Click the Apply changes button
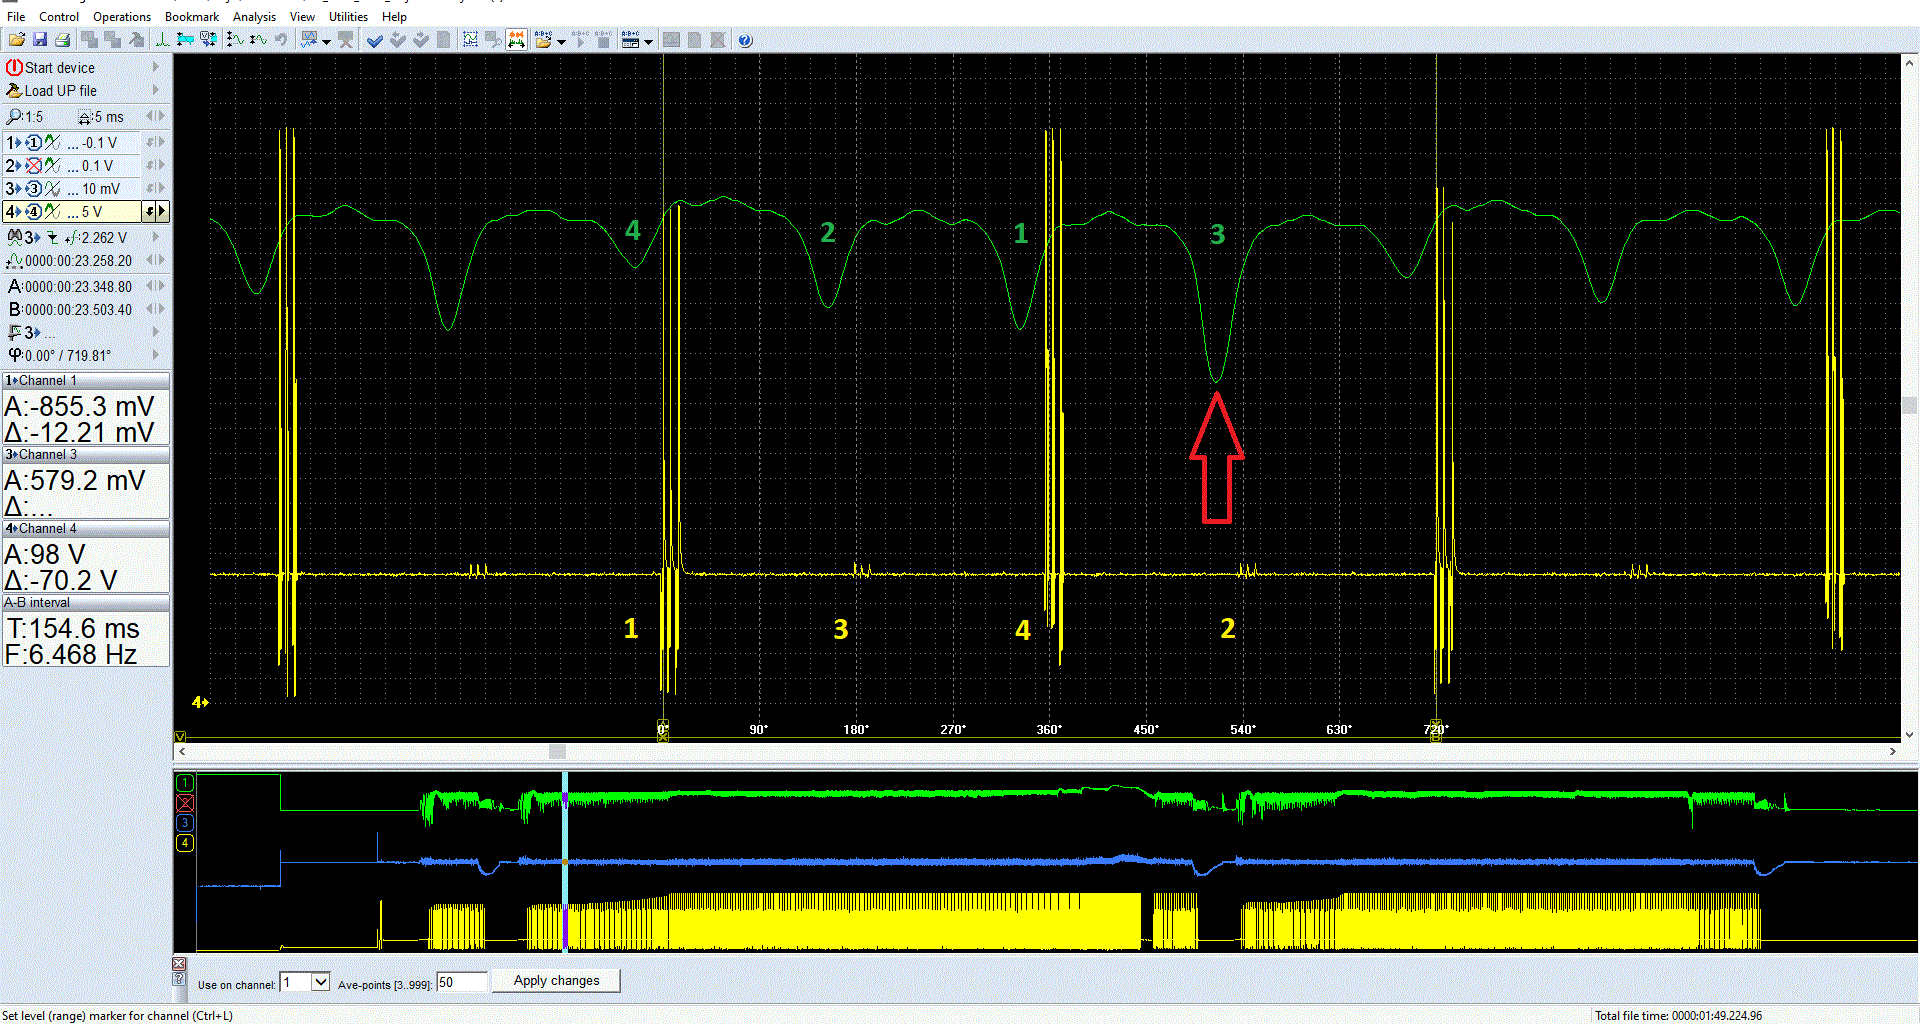Image resolution: width=1920 pixels, height=1024 pixels. click(557, 981)
